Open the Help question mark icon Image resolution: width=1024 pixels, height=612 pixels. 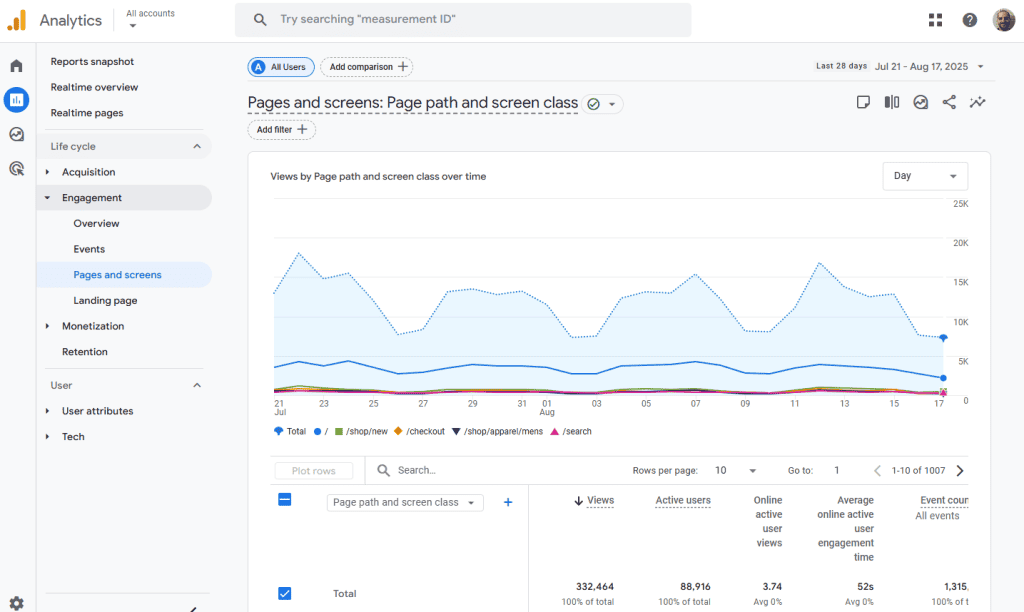(969, 20)
